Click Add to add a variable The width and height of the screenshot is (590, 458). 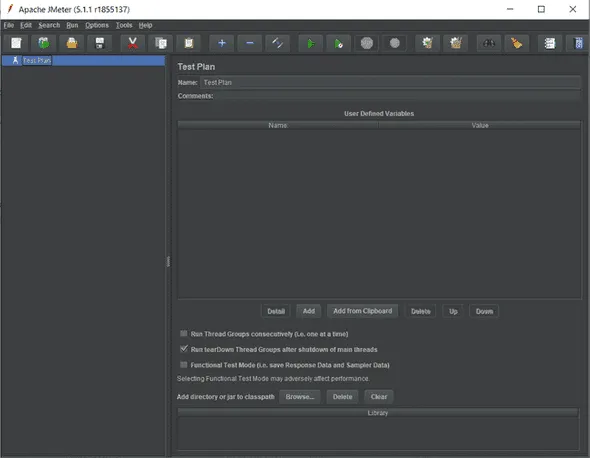click(309, 311)
